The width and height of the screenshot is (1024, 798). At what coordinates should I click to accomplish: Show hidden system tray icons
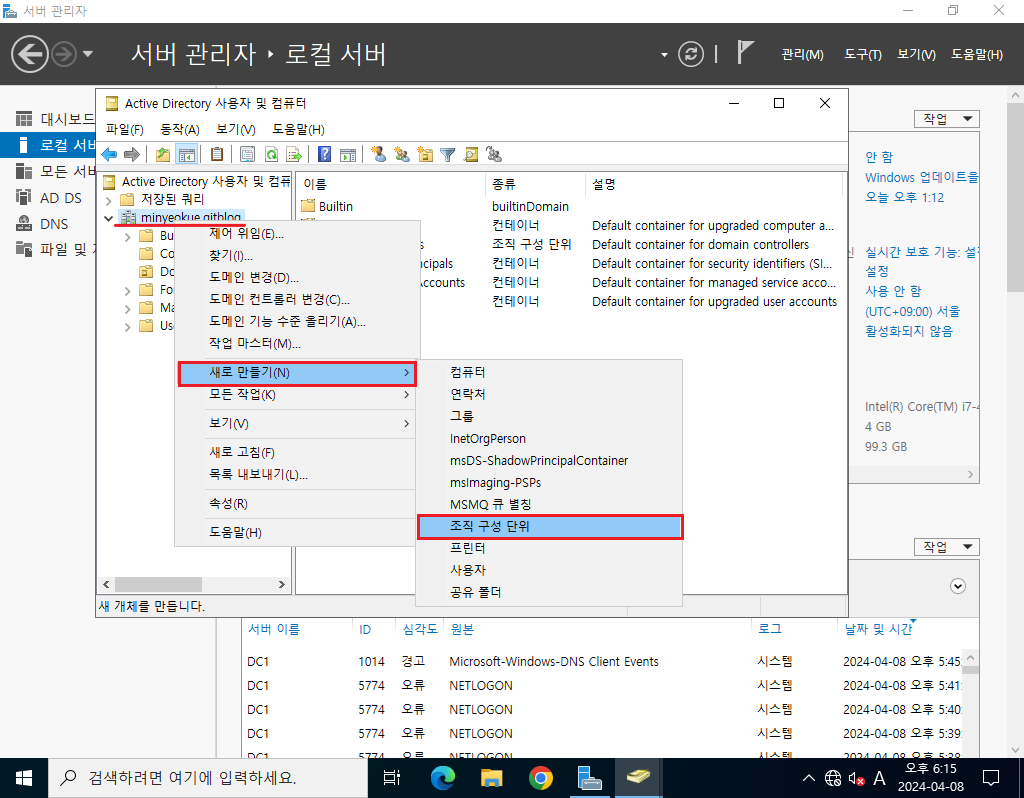(808, 778)
